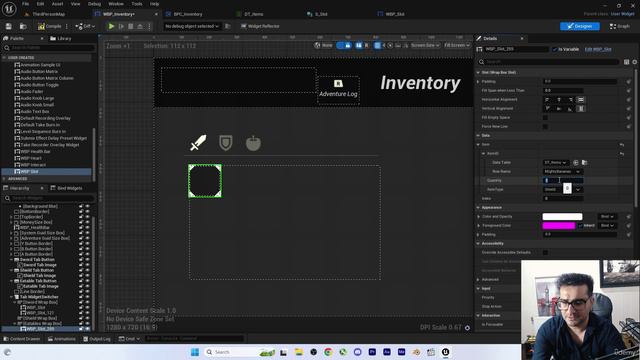Set Horizontal Alignment to Left
The width and height of the screenshot is (640, 360).
pyautogui.click(x=547, y=100)
